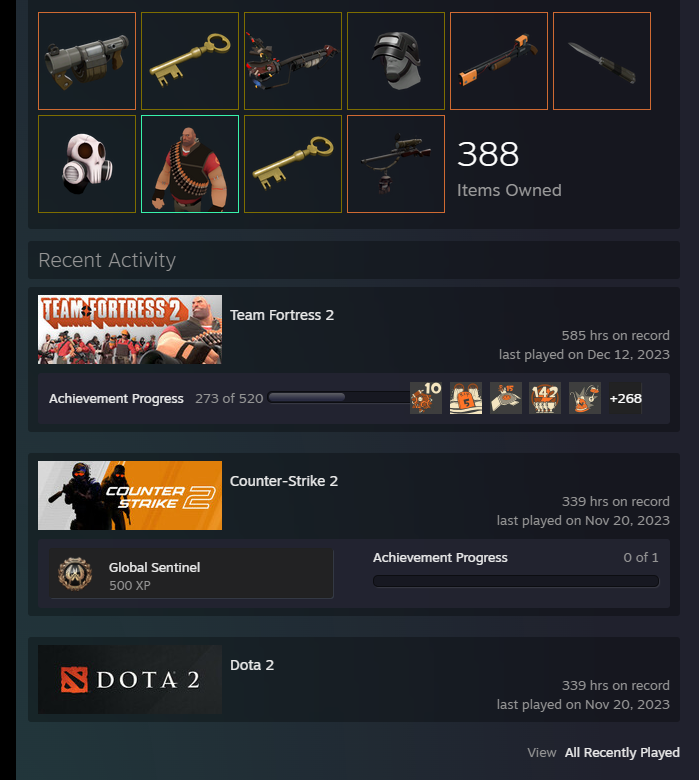
Task: Click the 388 Items Owned count
Action: tap(509, 169)
